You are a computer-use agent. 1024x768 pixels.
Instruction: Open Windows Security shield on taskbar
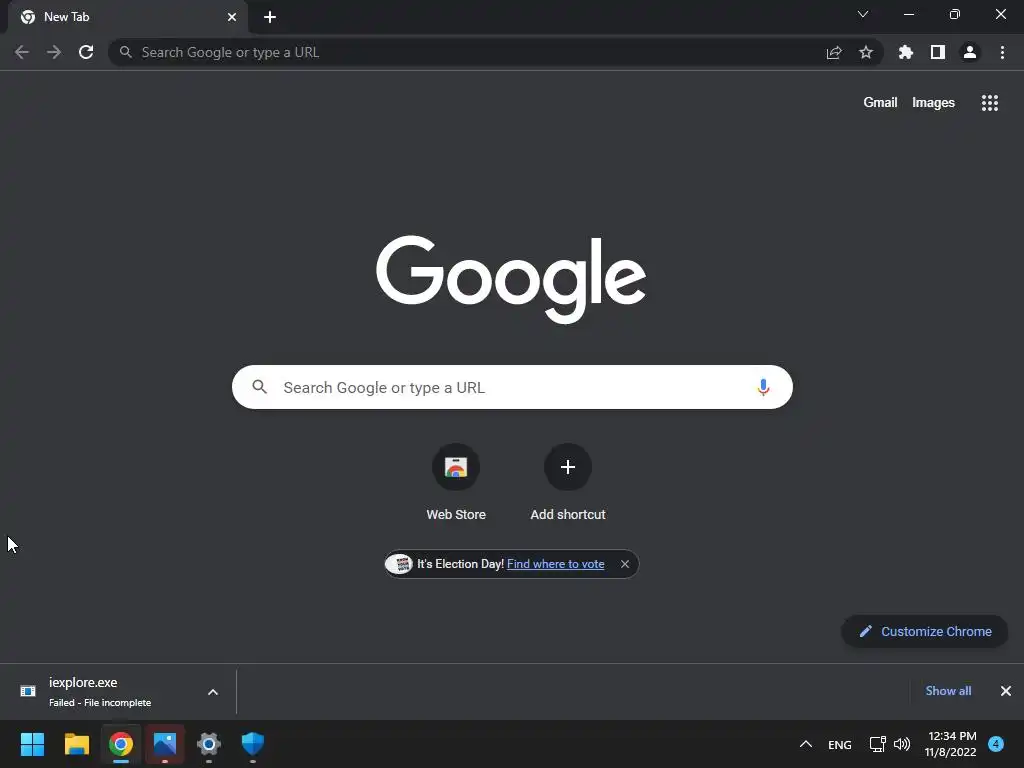(x=253, y=744)
